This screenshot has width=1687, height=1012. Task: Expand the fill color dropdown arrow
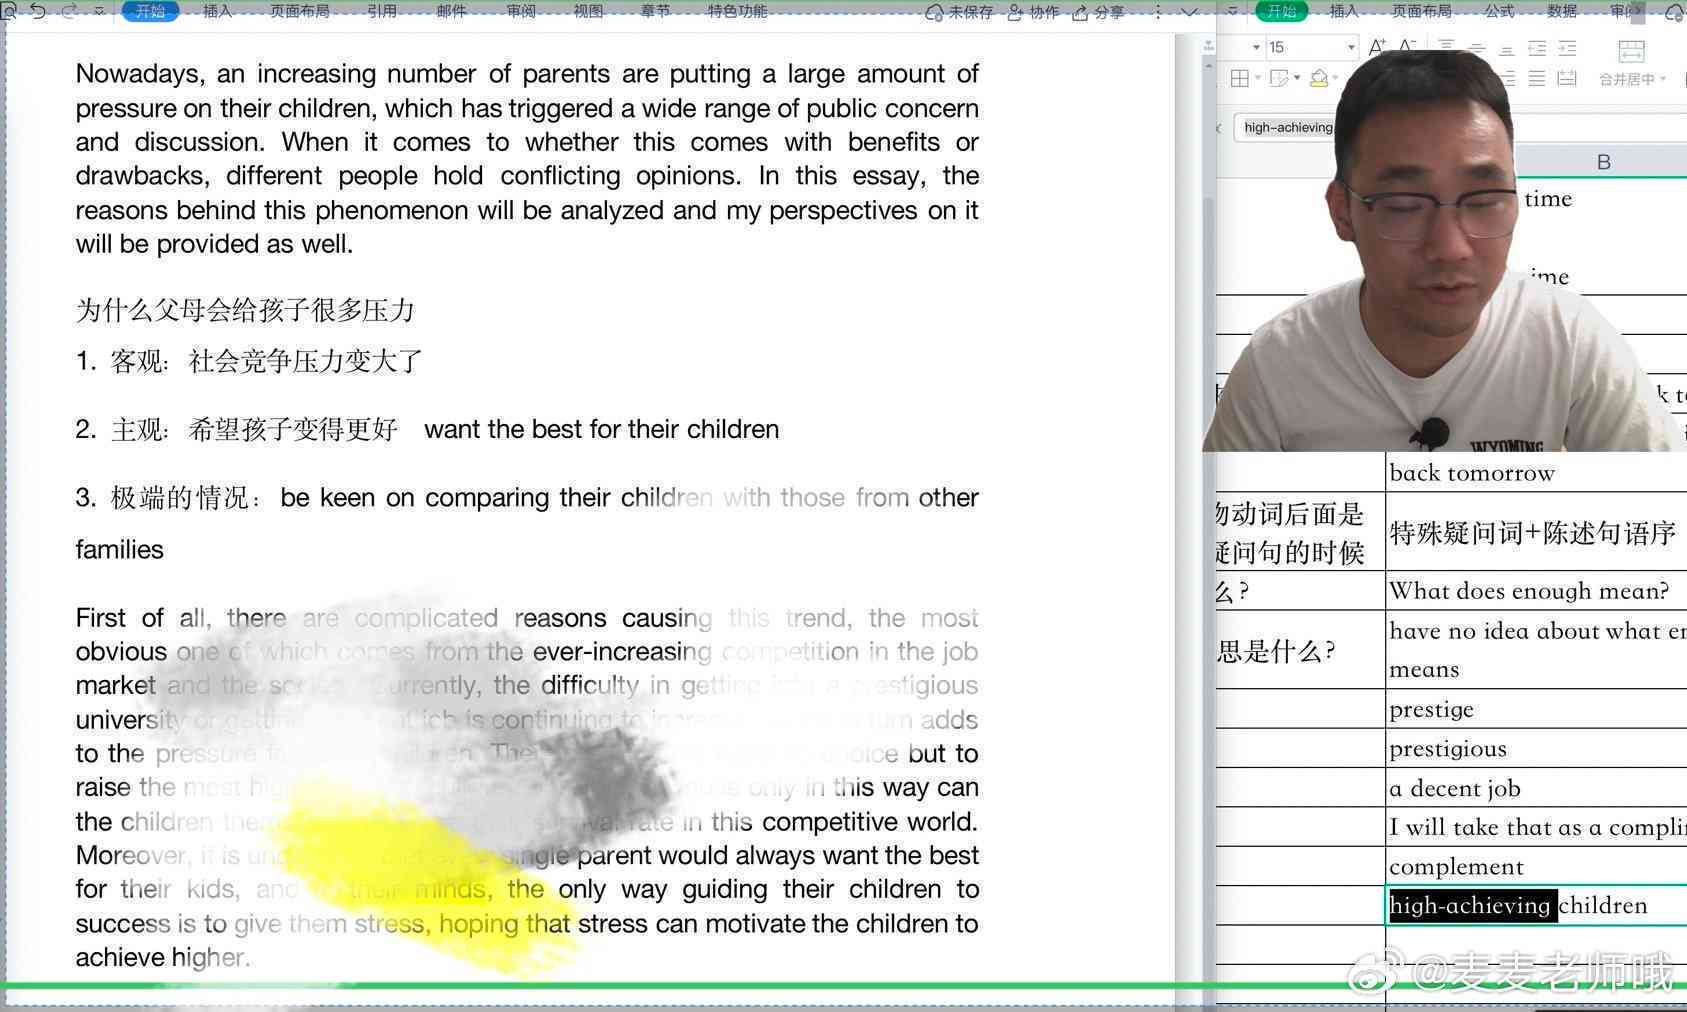click(1336, 78)
